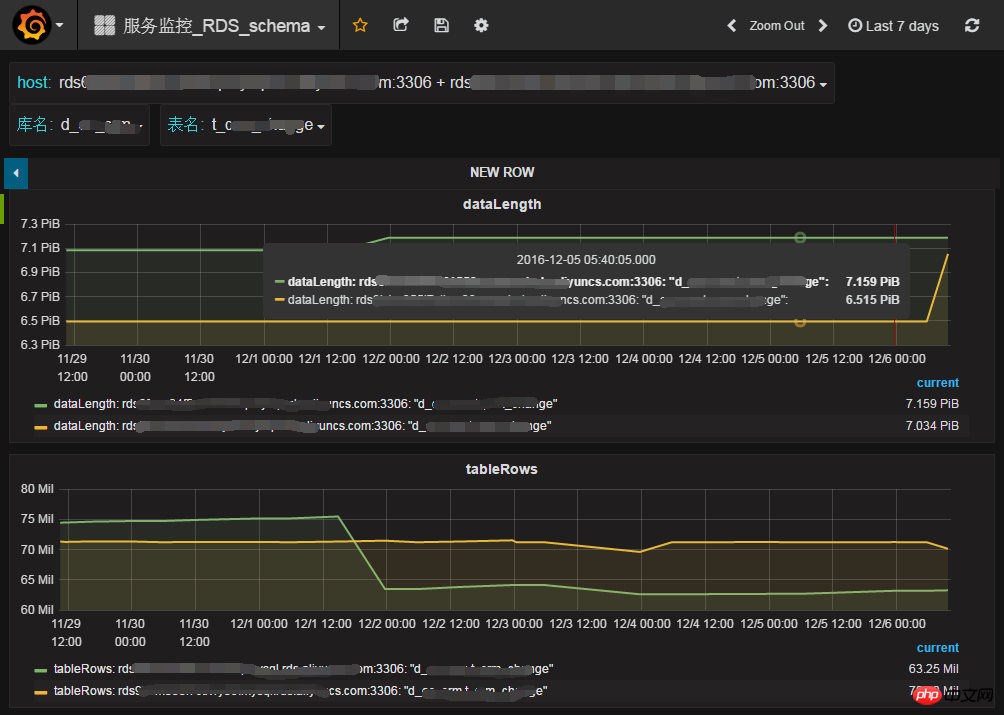Image resolution: width=1004 pixels, height=715 pixels.
Task: Toggle yellow tableRows series in legend
Action: coord(300,691)
